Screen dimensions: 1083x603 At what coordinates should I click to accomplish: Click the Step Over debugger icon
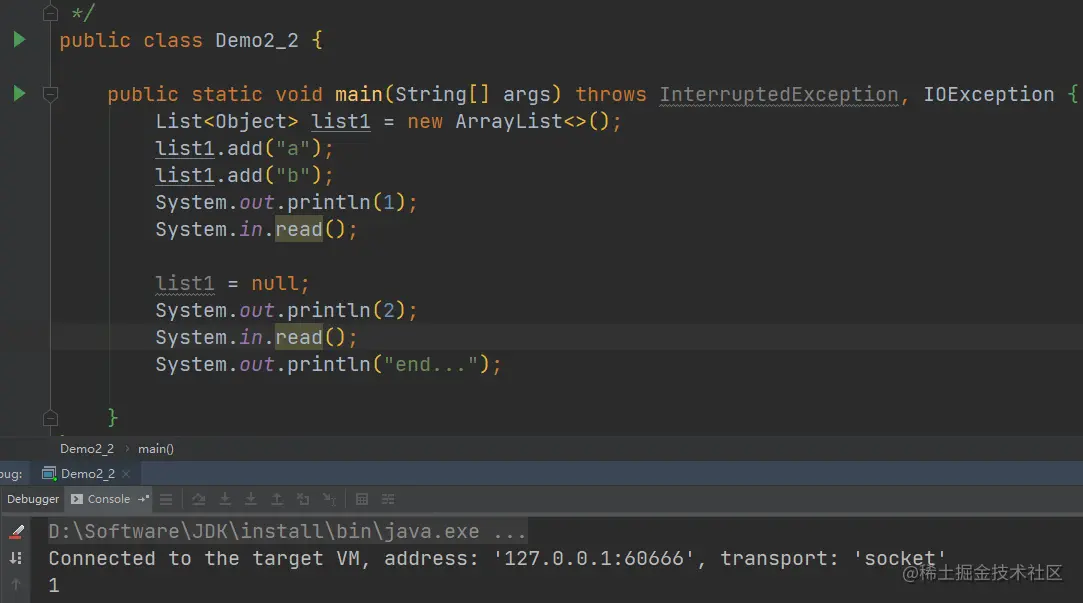point(198,499)
